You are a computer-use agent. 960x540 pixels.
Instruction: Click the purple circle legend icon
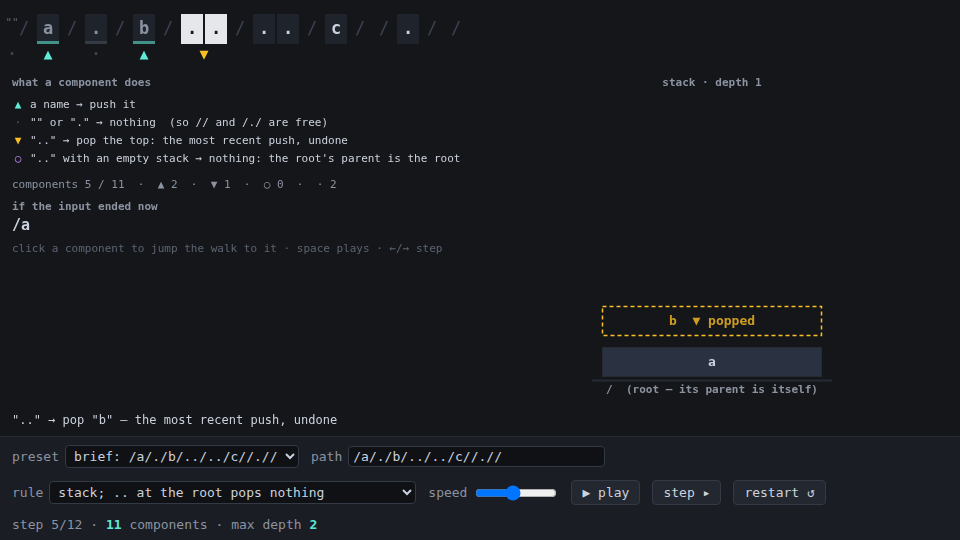(18, 159)
